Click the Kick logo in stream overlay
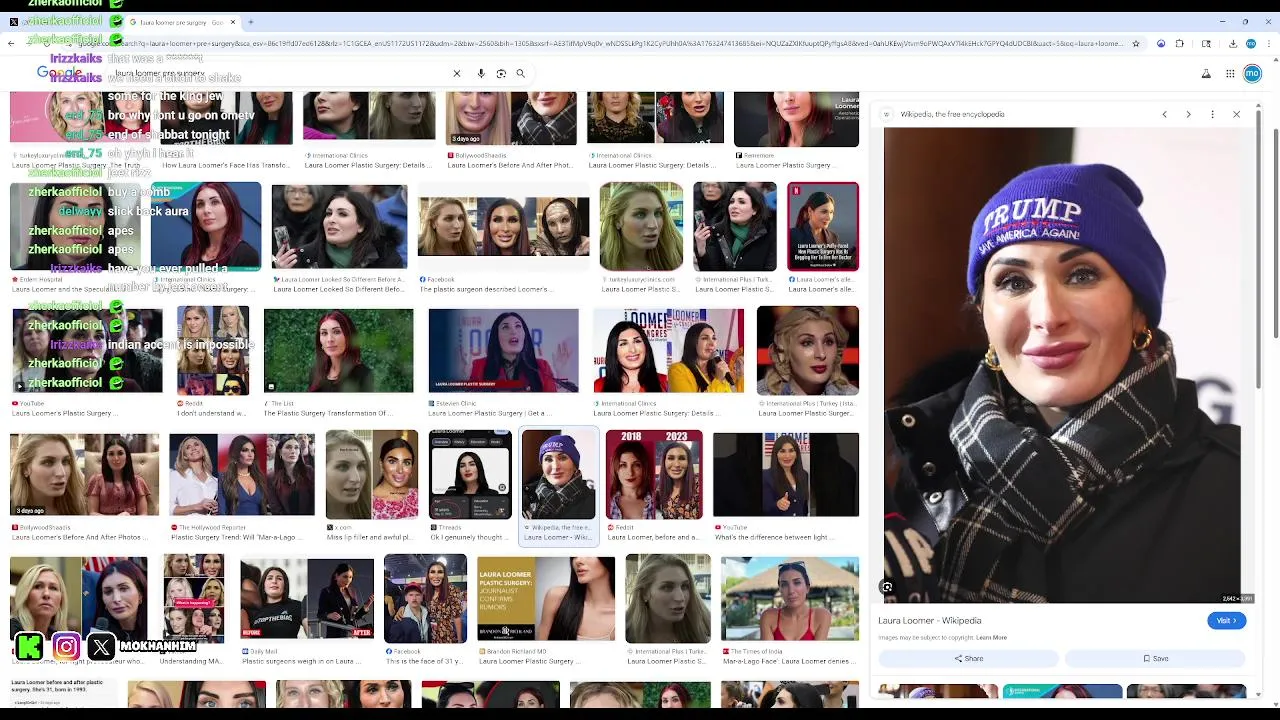Image resolution: width=1280 pixels, height=720 pixels. click(x=29, y=647)
